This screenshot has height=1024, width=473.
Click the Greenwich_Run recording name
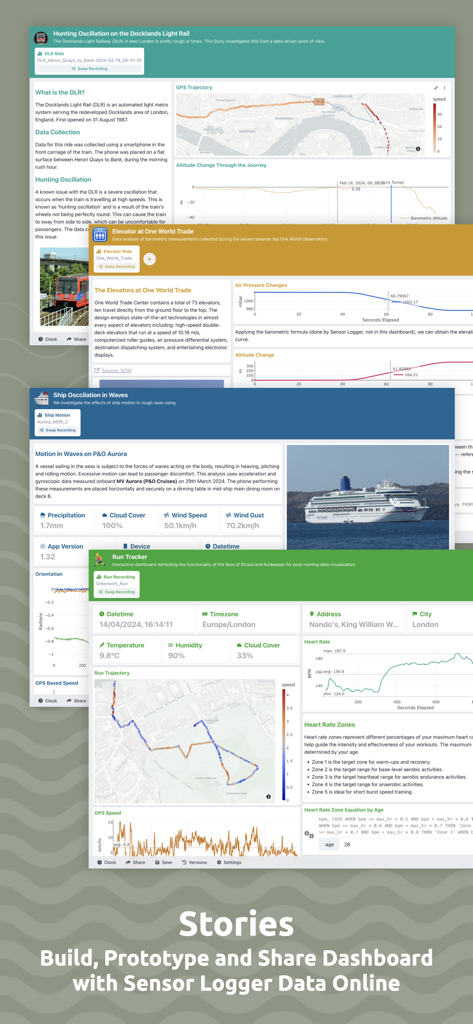coord(110,584)
